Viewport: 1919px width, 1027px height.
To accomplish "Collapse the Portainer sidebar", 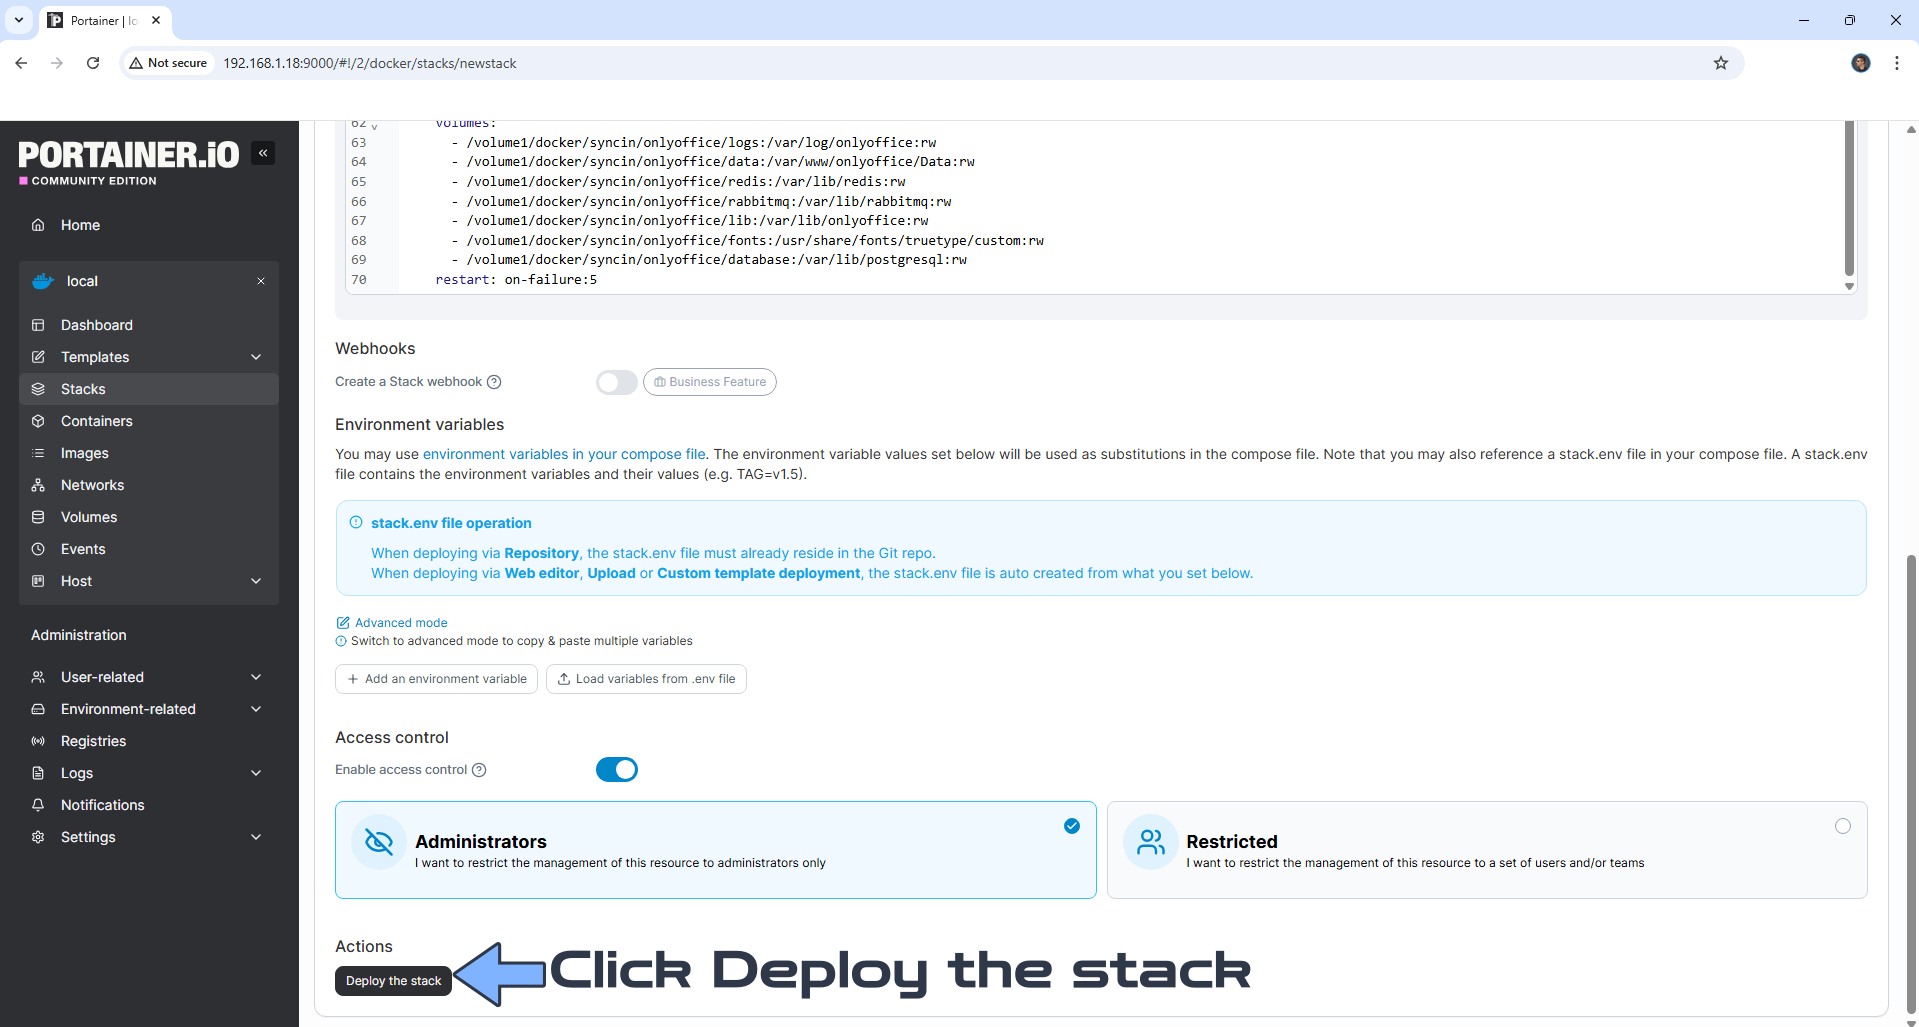I will tap(263, 152).
